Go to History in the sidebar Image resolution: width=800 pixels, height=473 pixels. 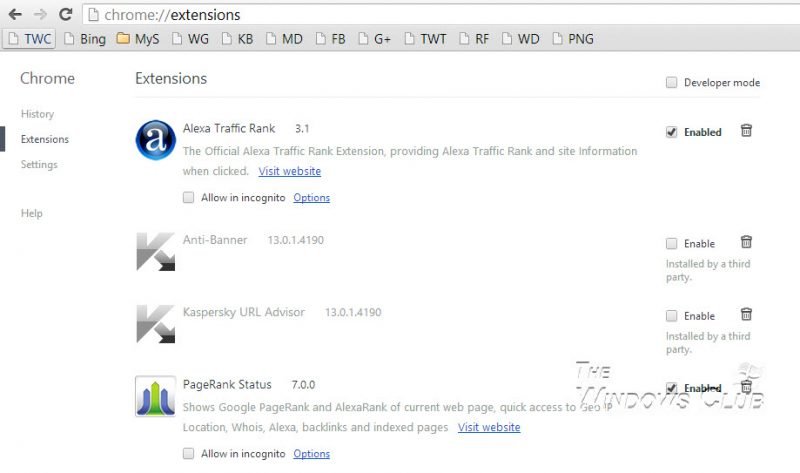37,114
